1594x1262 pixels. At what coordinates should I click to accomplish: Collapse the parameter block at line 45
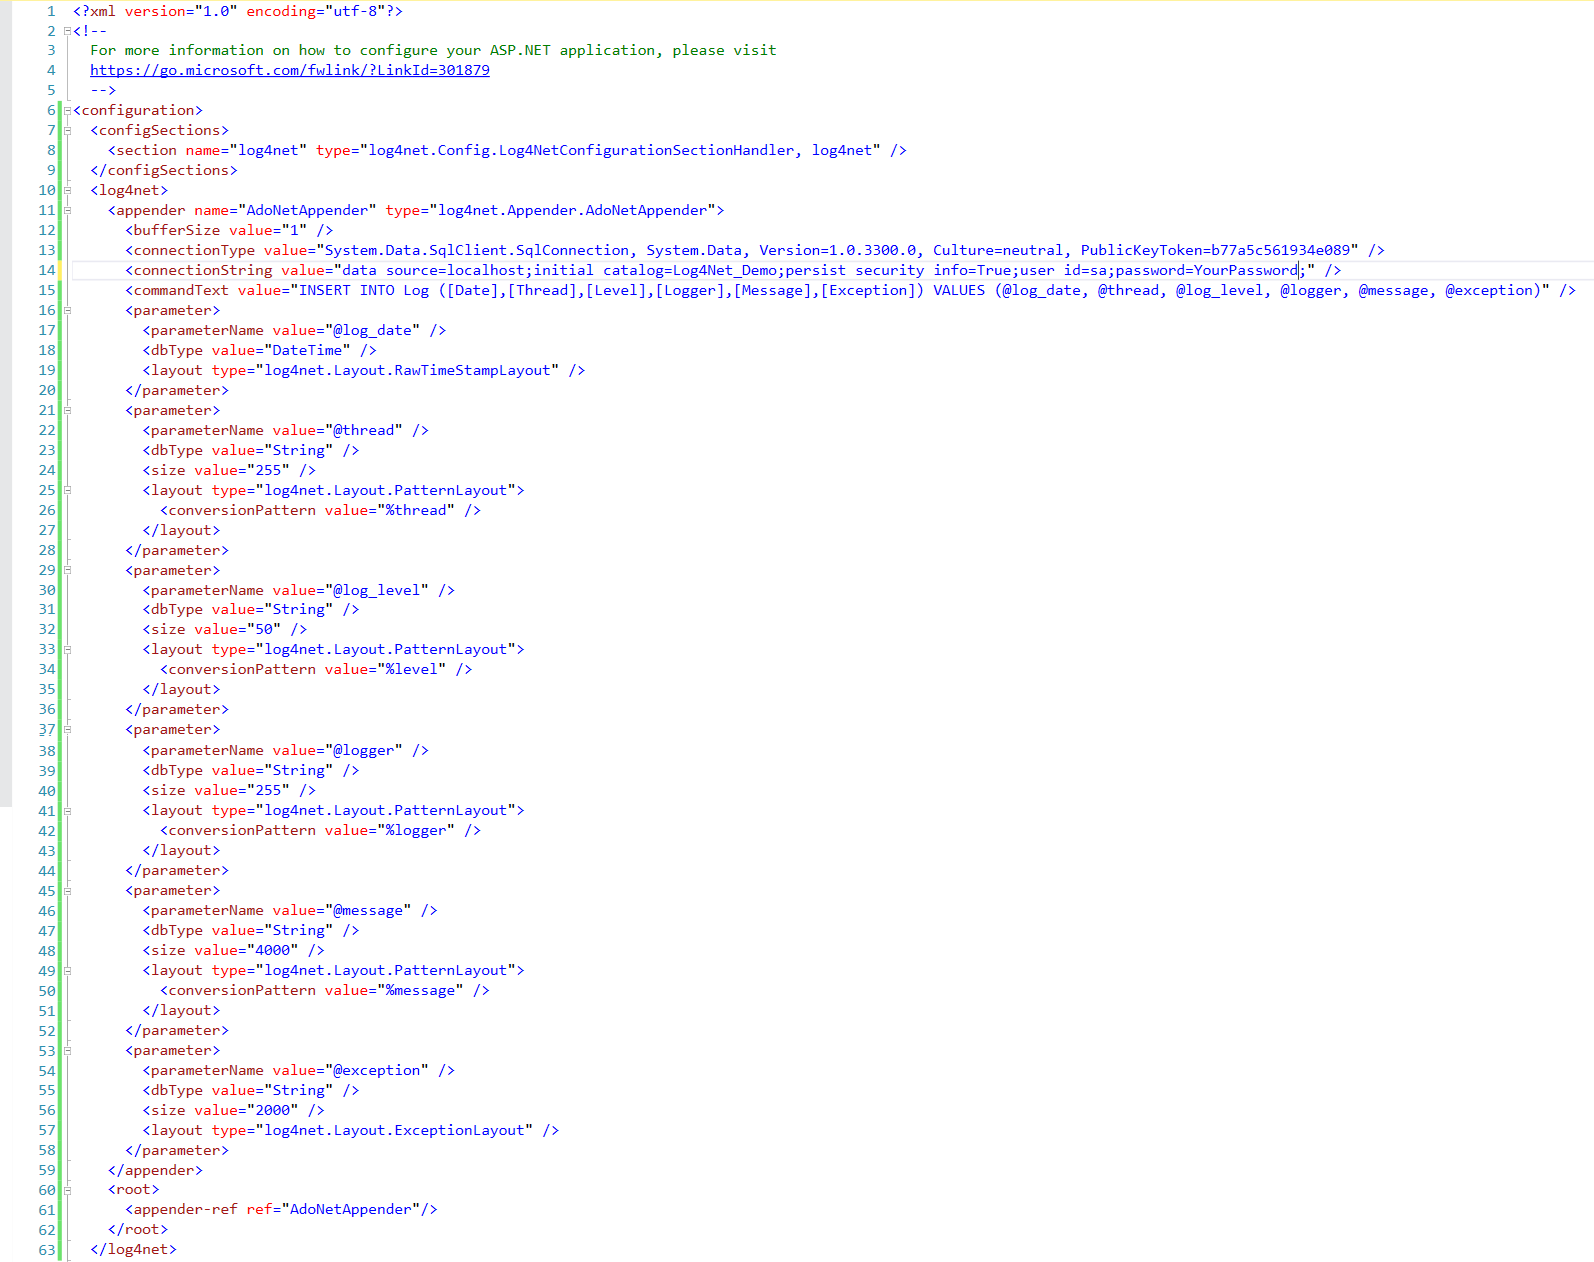[x=67, y=890]
